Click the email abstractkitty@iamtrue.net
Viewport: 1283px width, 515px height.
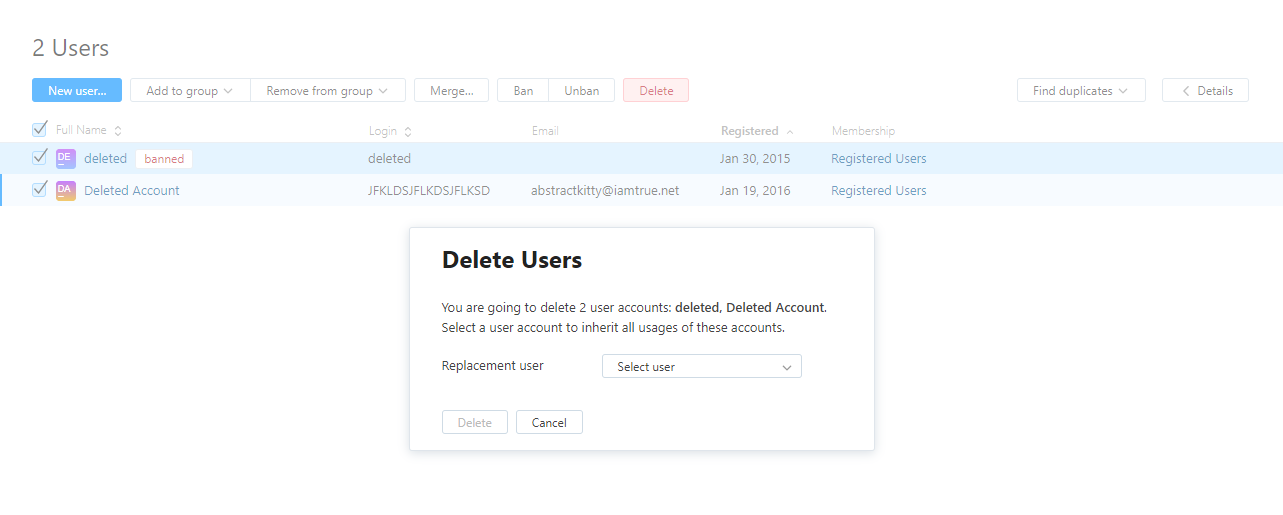(x=605, y=190)
